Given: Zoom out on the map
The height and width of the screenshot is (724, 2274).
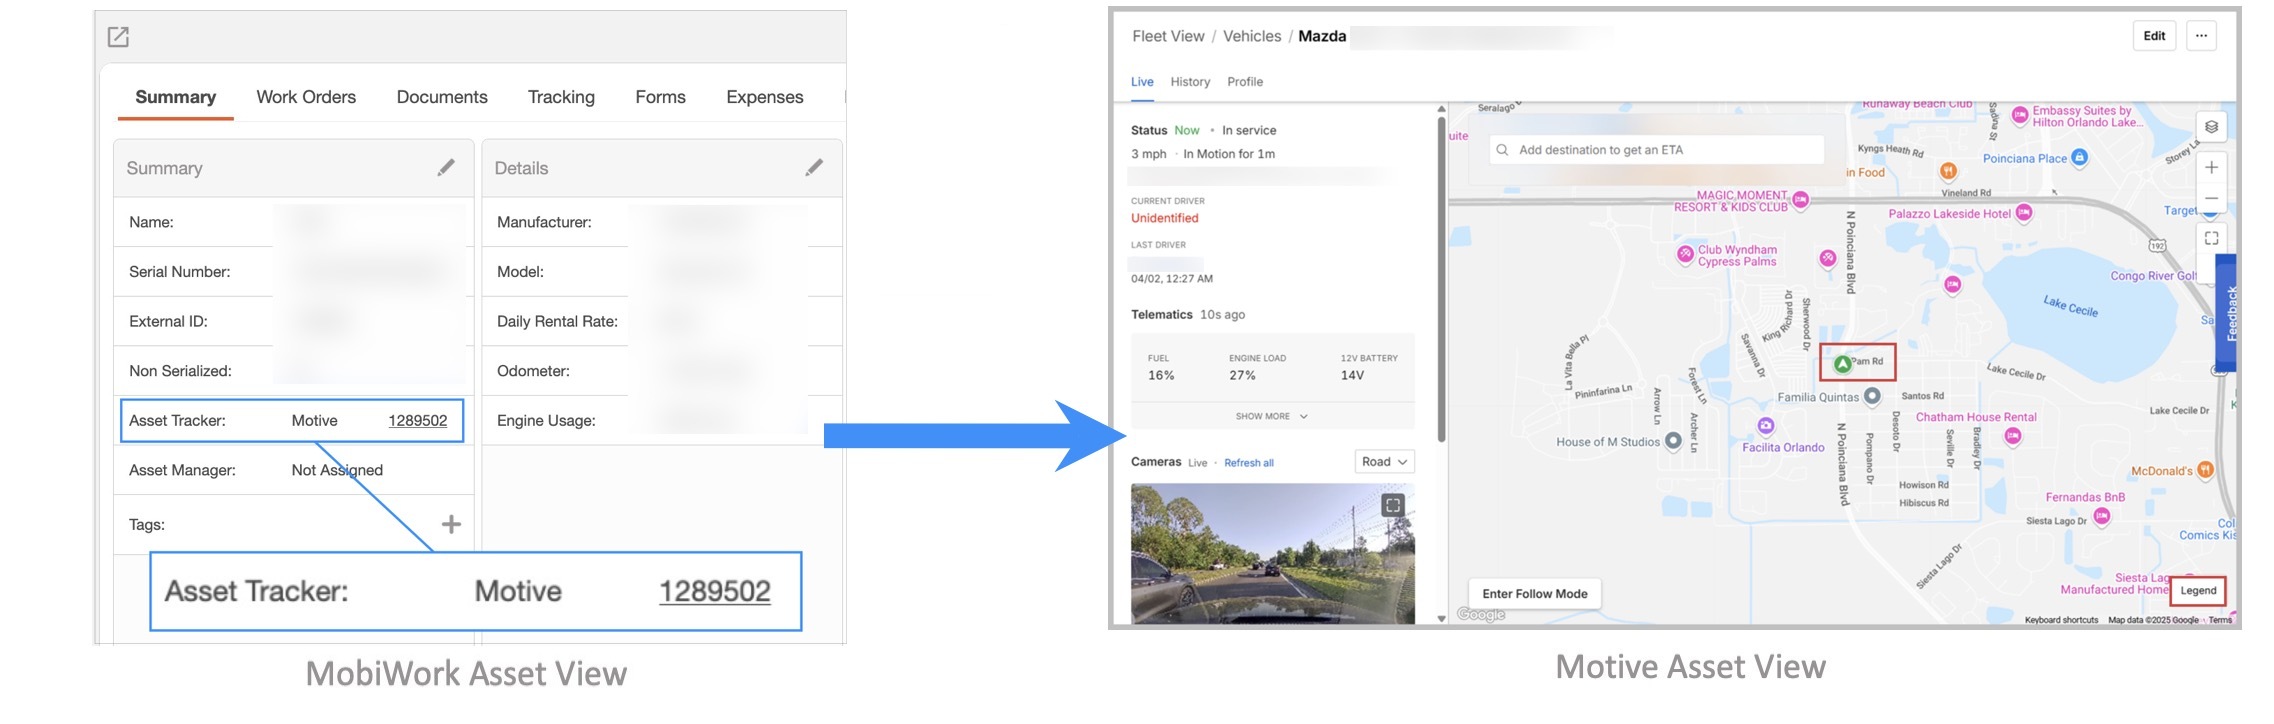Looking at the screenshot, I should 2211,199.
